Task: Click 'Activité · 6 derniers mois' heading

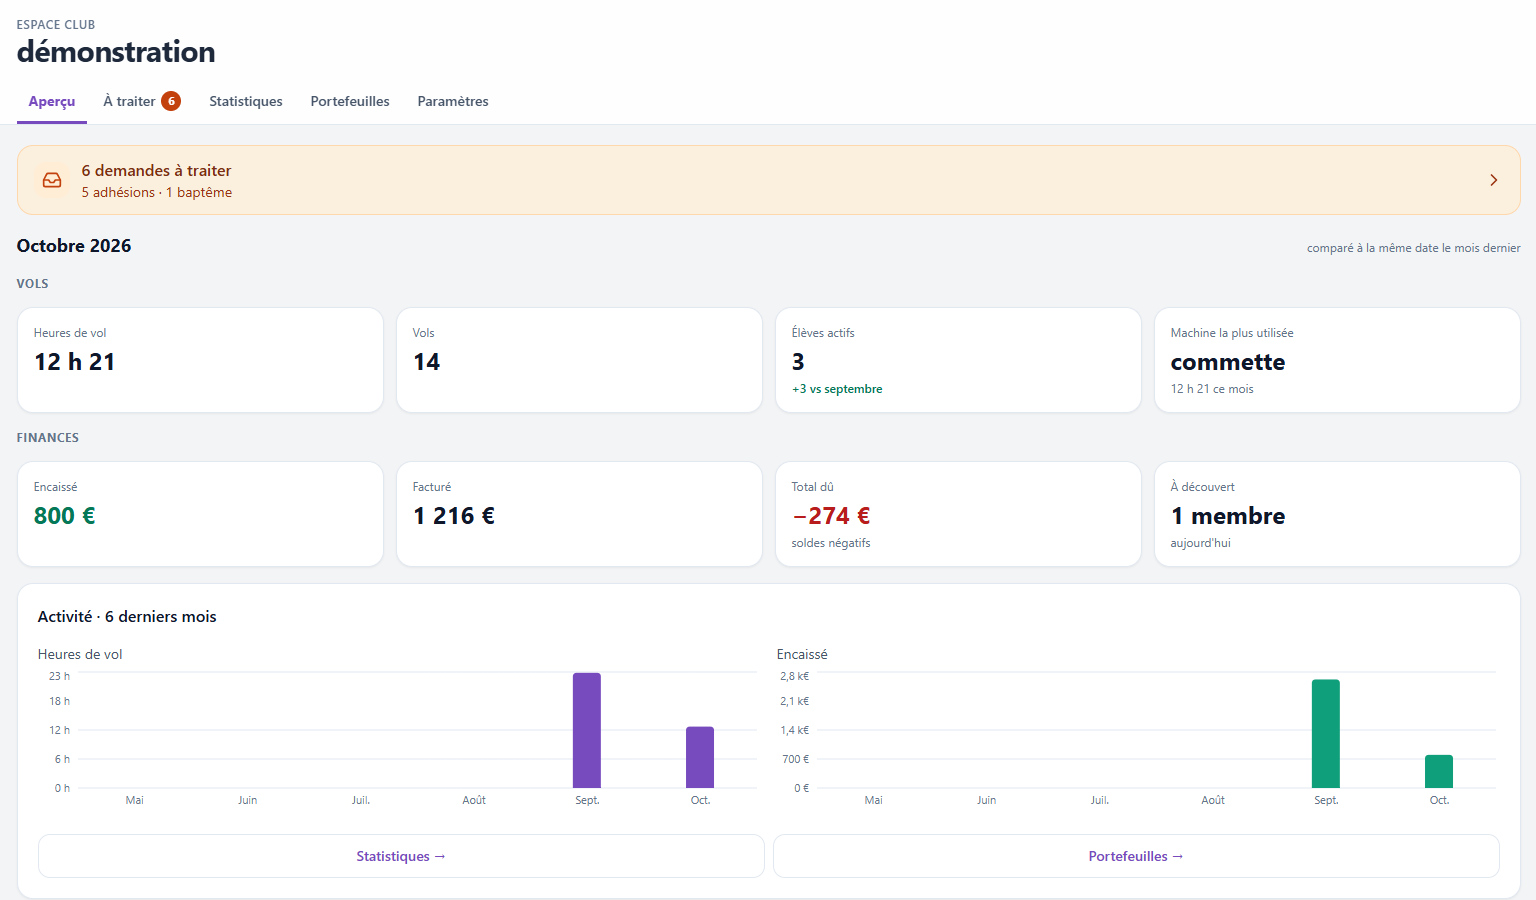Action: pyautogui.click(x=127, y=617)
